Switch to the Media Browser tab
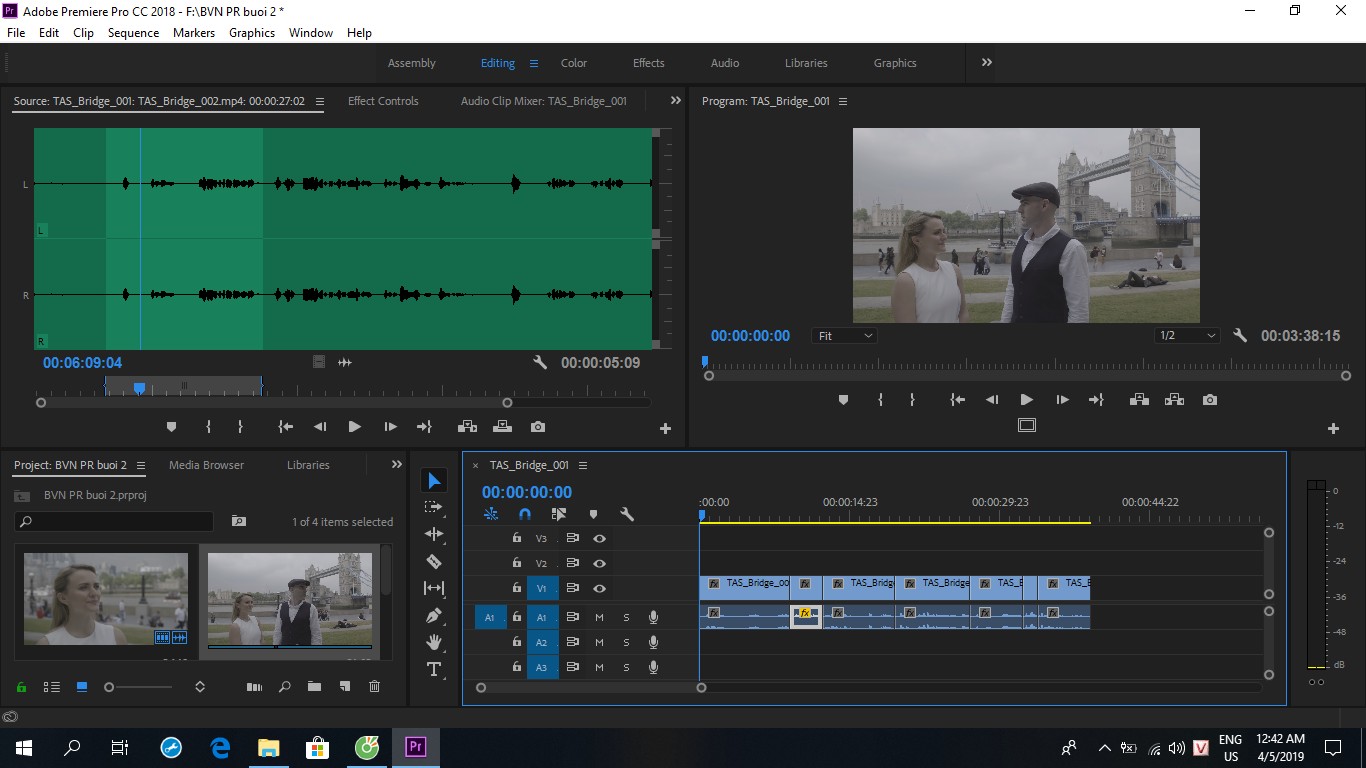This screenshot has width=1366, height=768. click(206, 465)
